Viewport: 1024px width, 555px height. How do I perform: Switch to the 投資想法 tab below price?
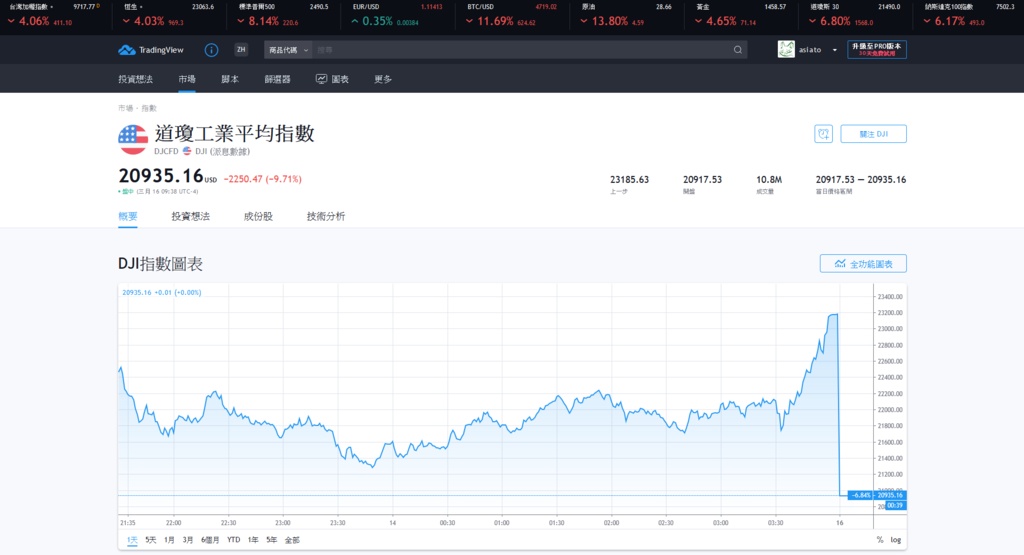[x=191, y=216]
